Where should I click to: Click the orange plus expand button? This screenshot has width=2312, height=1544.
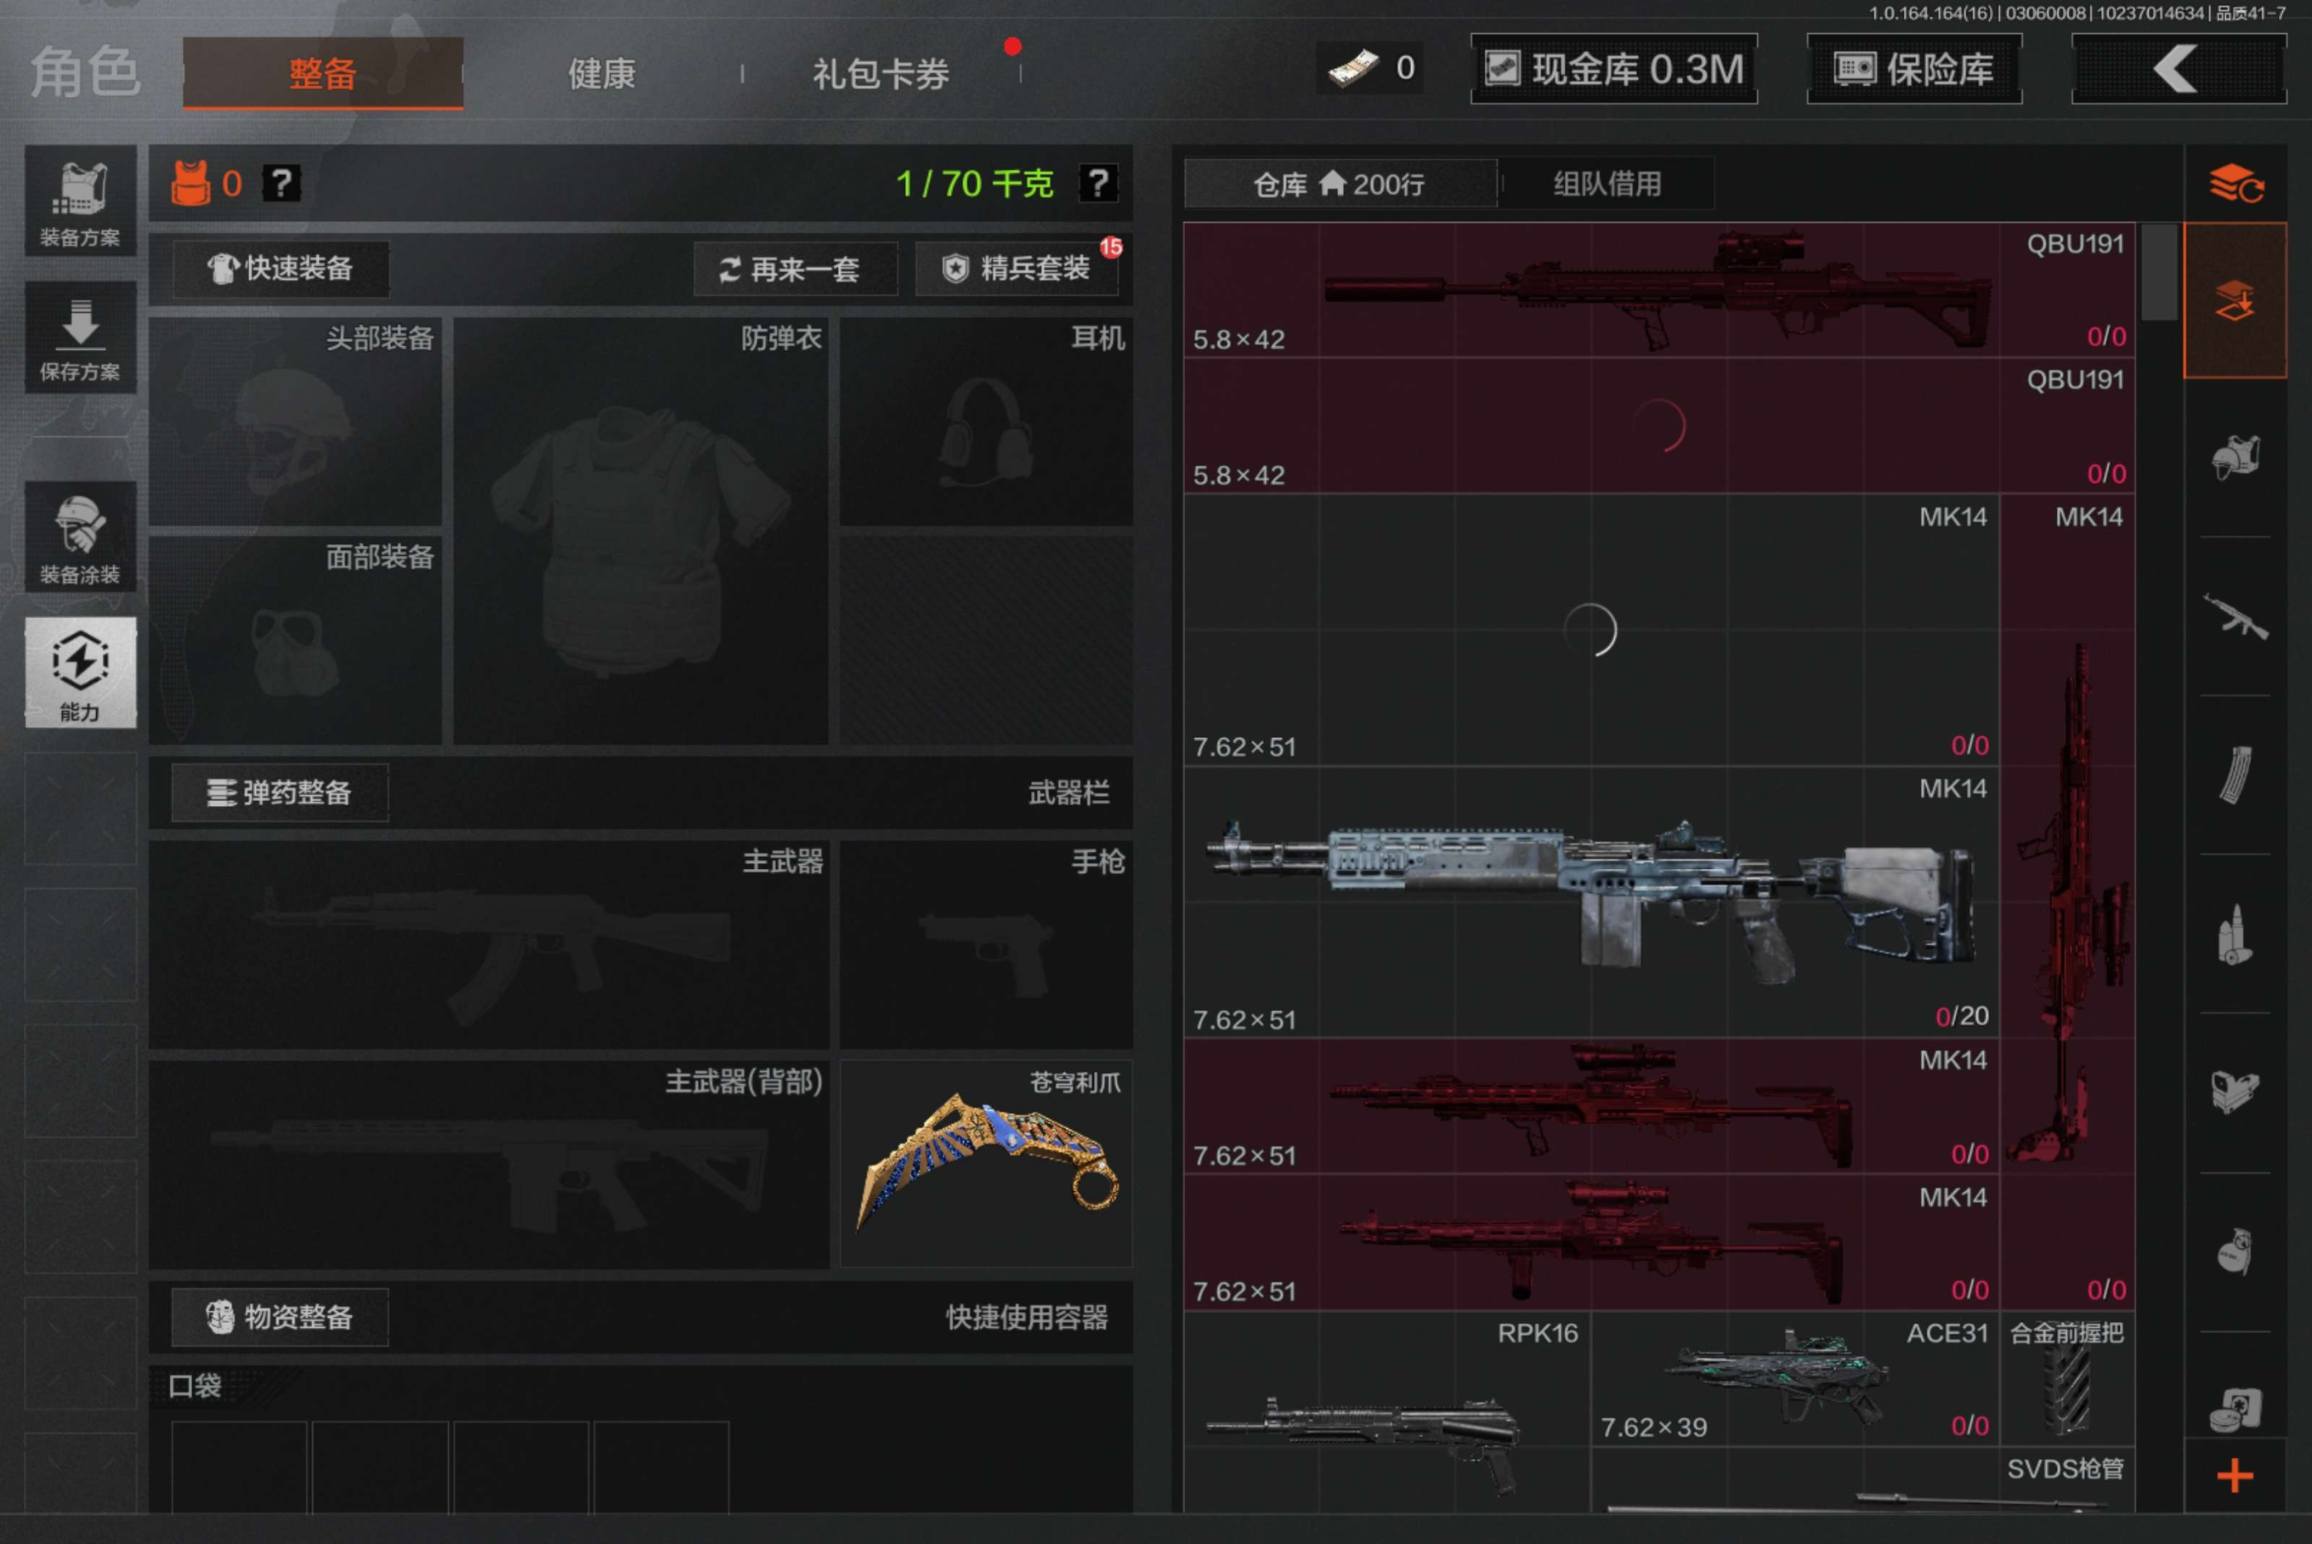click(x=2235, y=1476)
